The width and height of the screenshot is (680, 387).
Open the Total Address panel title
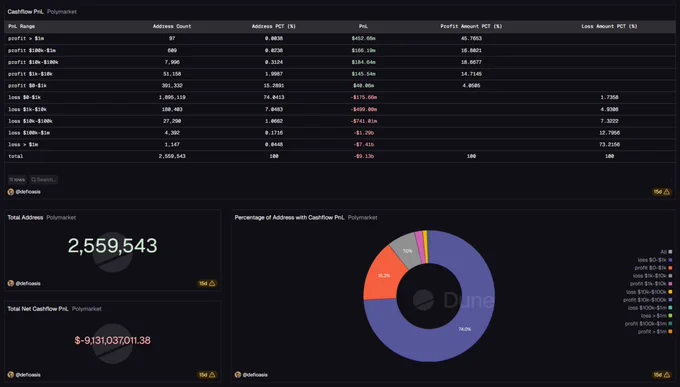pos(25,217)
